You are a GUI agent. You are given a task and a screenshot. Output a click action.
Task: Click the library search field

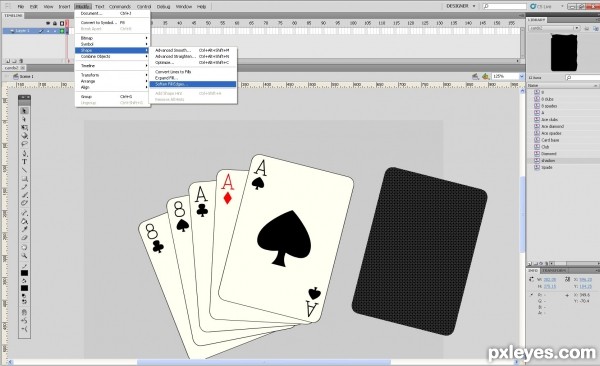(584, 78)
